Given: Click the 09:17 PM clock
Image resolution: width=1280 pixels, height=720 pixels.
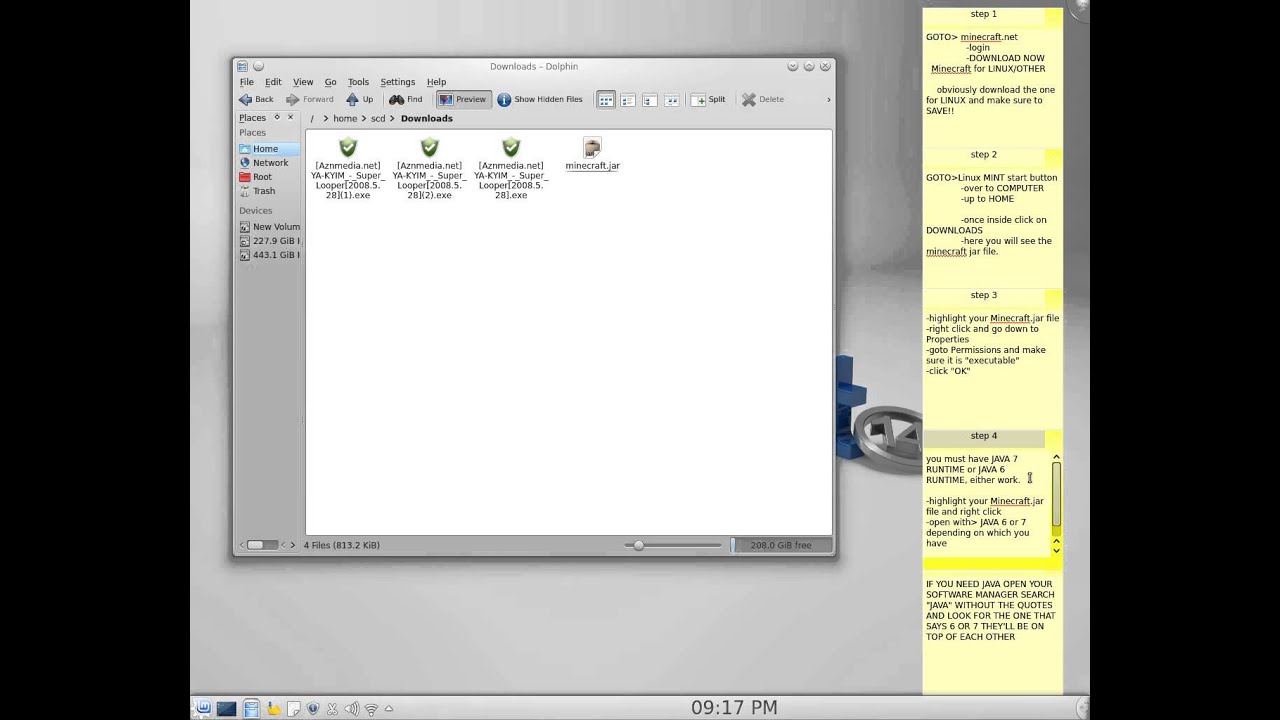Looking at the screenshot, I should 734,708.
